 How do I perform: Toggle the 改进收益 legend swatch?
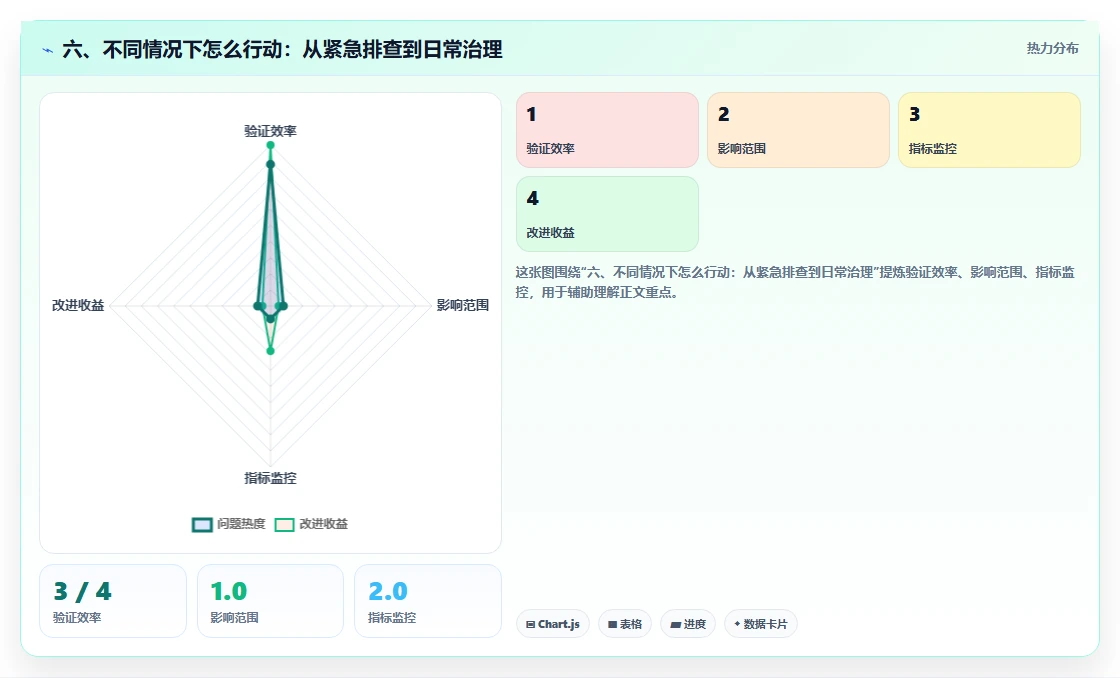[x=284, y=524]
